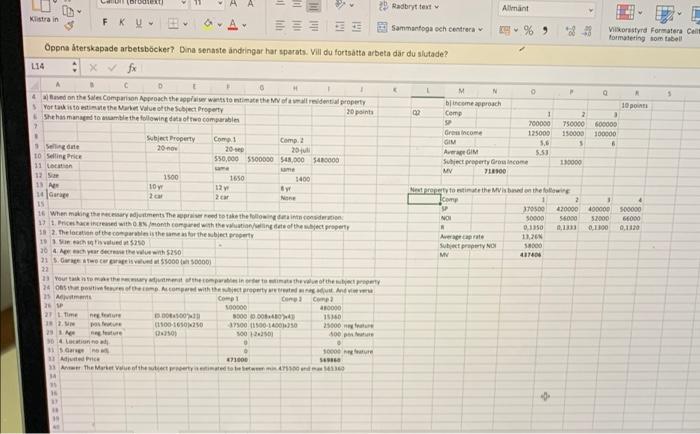Toggle underline U formatting

[138, 22]
